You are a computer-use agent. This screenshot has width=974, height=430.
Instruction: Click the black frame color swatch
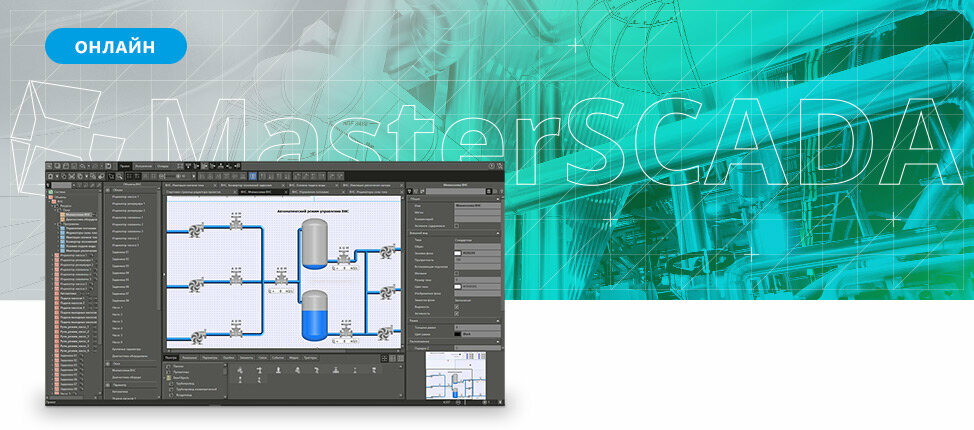[457, 334]
